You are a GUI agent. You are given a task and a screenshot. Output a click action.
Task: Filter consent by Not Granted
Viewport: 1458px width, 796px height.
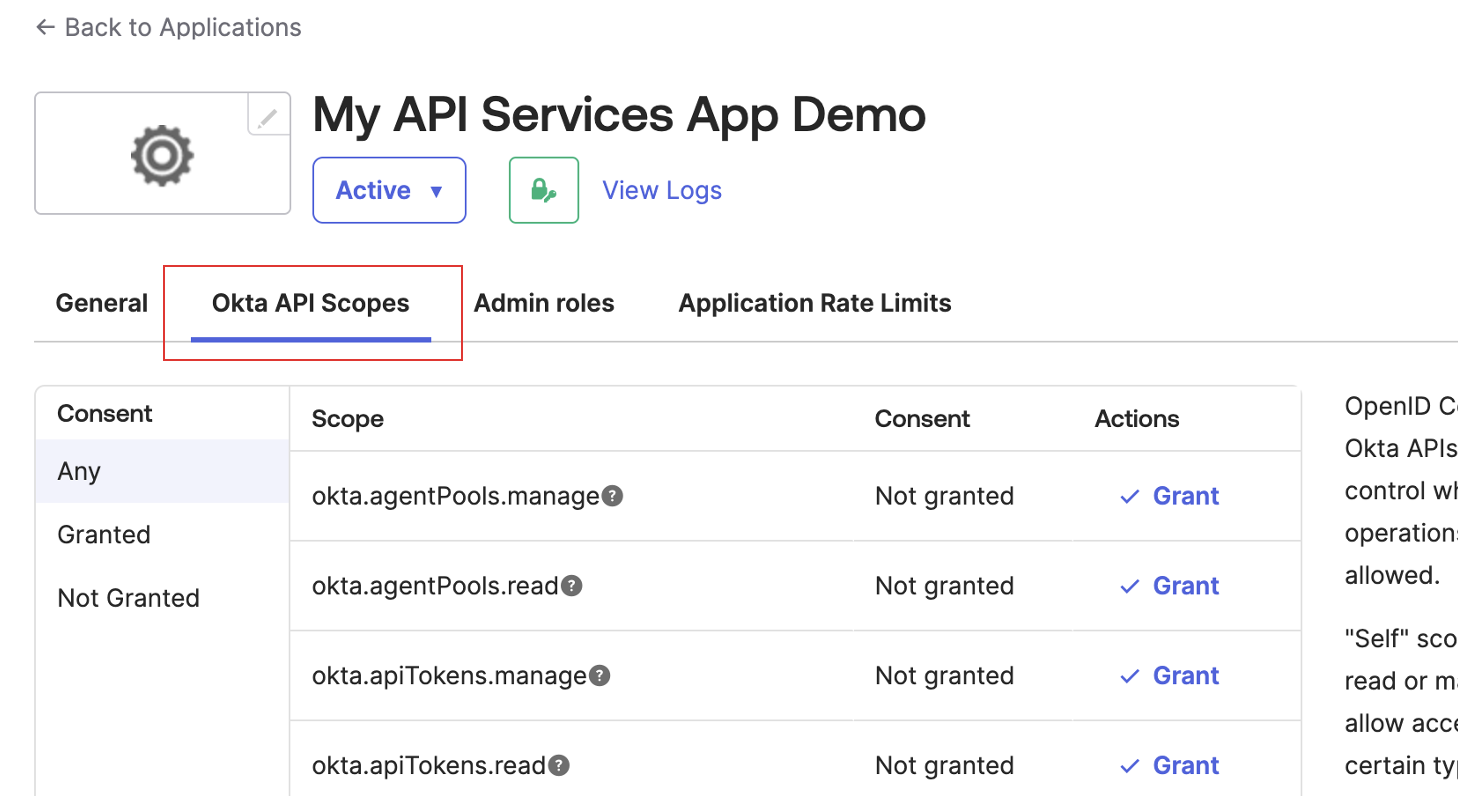point(162,598)
